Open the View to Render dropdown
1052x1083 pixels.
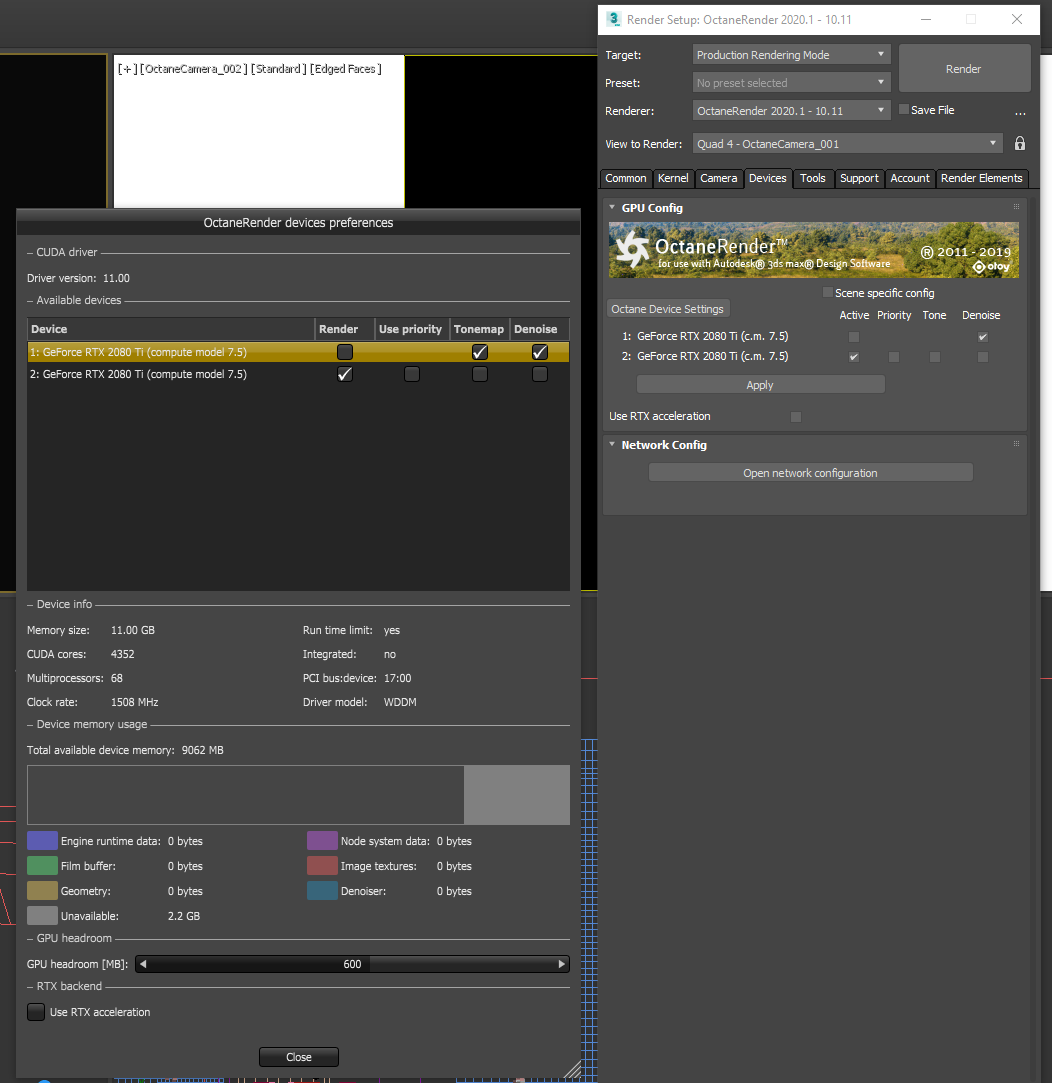pos(848,144)
